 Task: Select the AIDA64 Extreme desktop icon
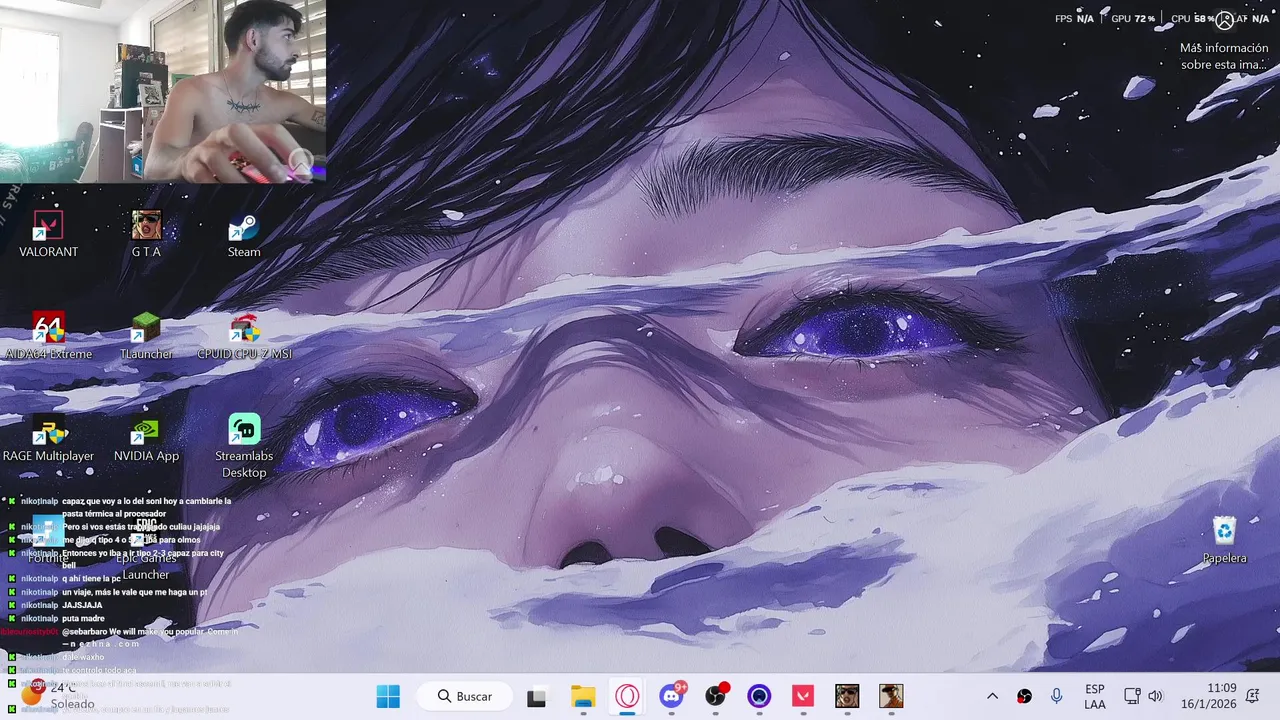[48, 336]
